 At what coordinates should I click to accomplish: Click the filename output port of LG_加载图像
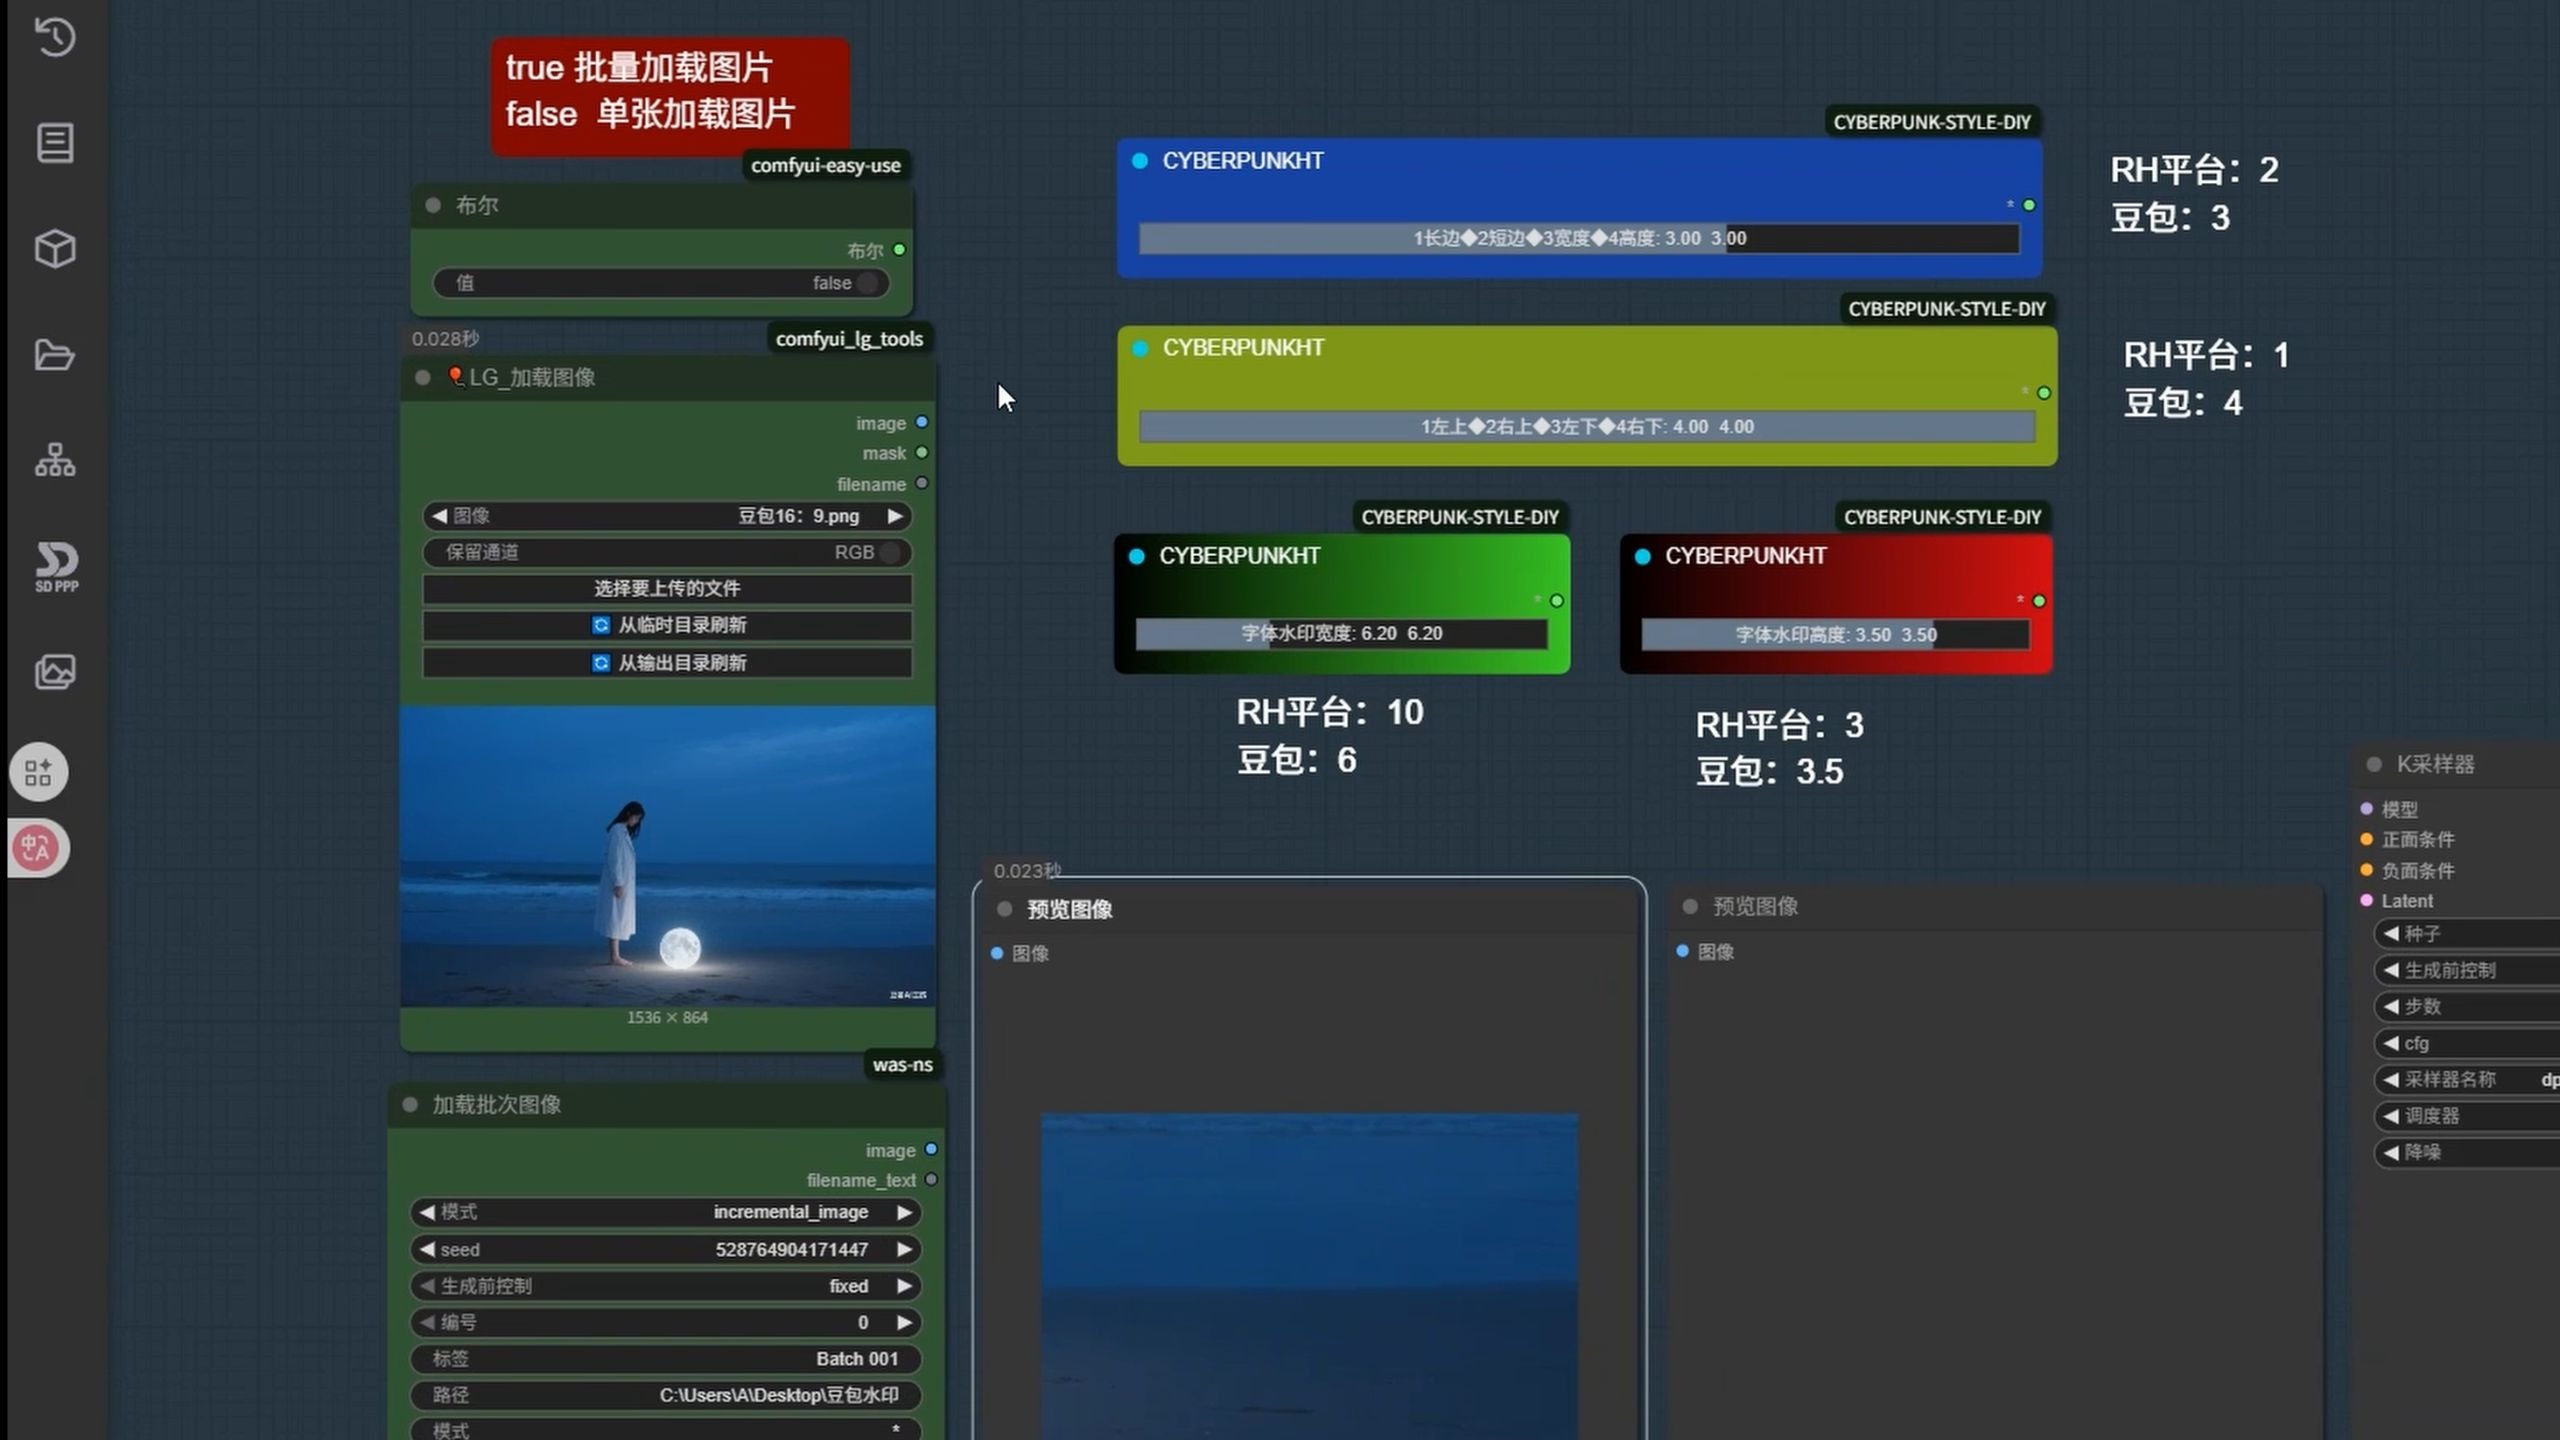pos(922,483)
